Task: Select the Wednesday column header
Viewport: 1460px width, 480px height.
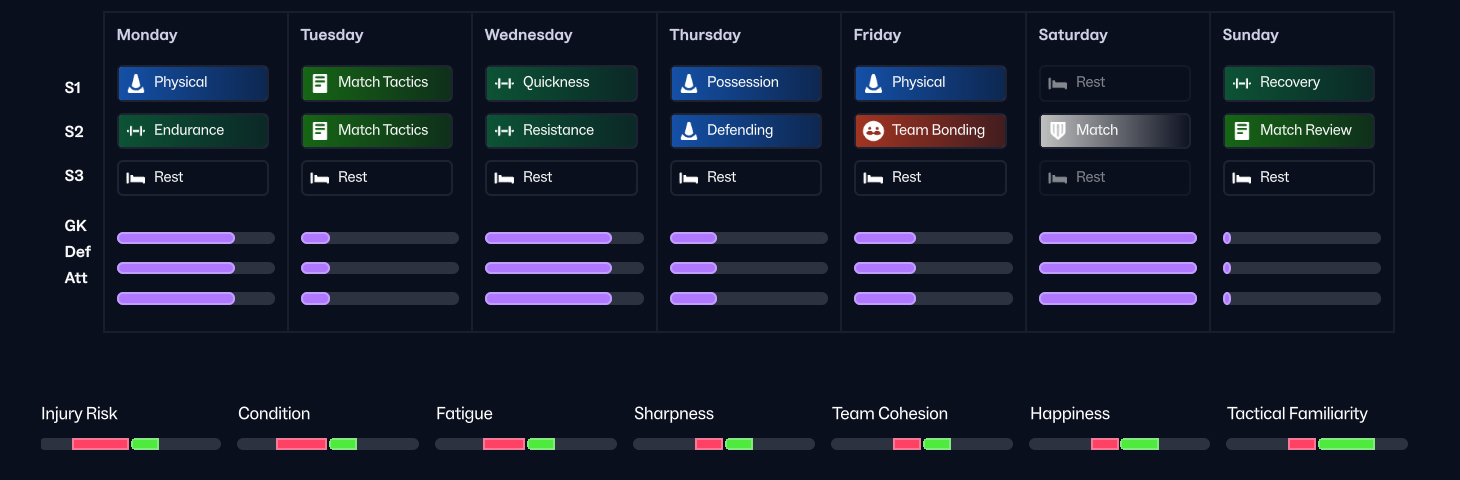Action: (x=528, y=35)
